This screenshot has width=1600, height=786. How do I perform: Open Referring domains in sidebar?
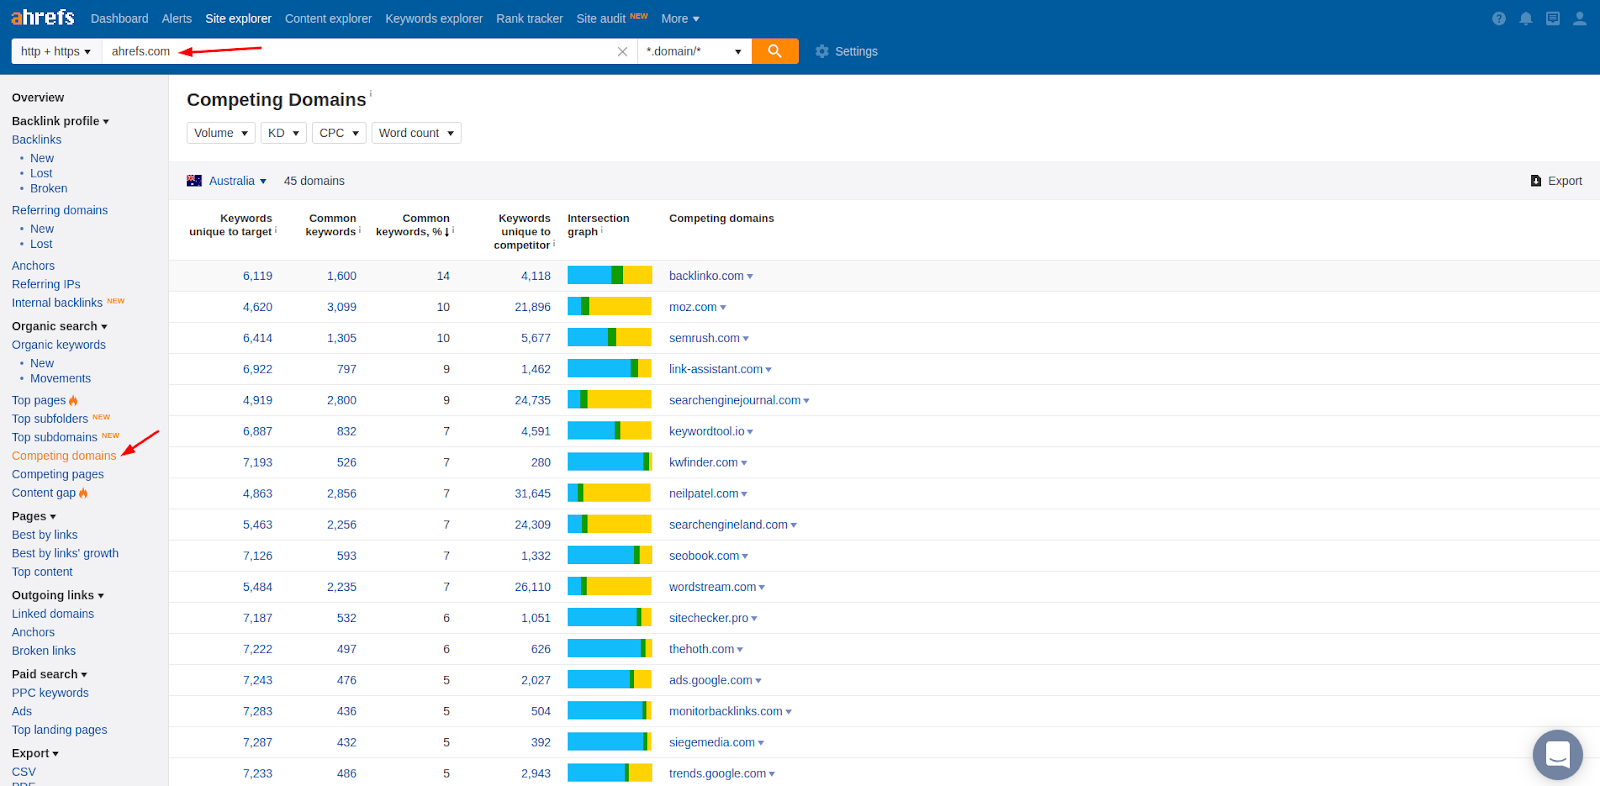tap(60, 210)
